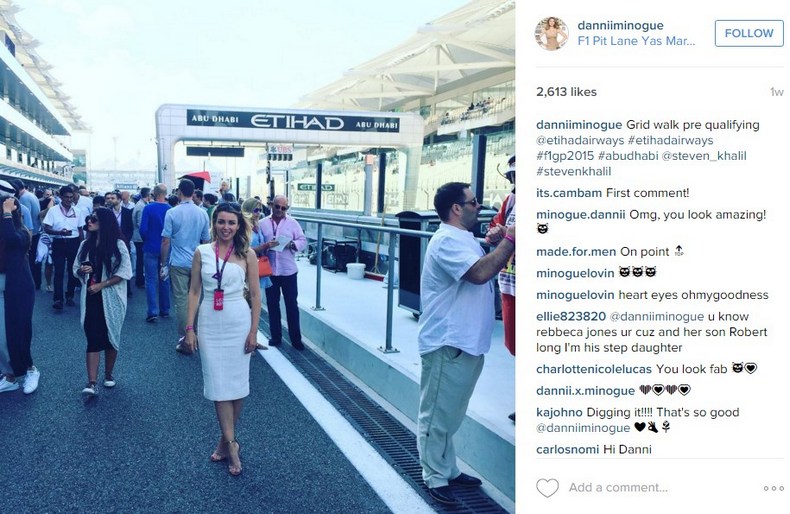Open the F1 Pit Lane Yas Mar... location link
790x514 pixels.
pyautogui.click(x=636, y=41)
